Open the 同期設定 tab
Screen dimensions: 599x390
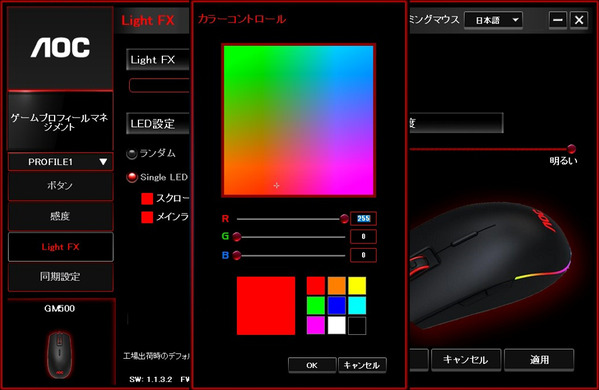coord(60,277)
